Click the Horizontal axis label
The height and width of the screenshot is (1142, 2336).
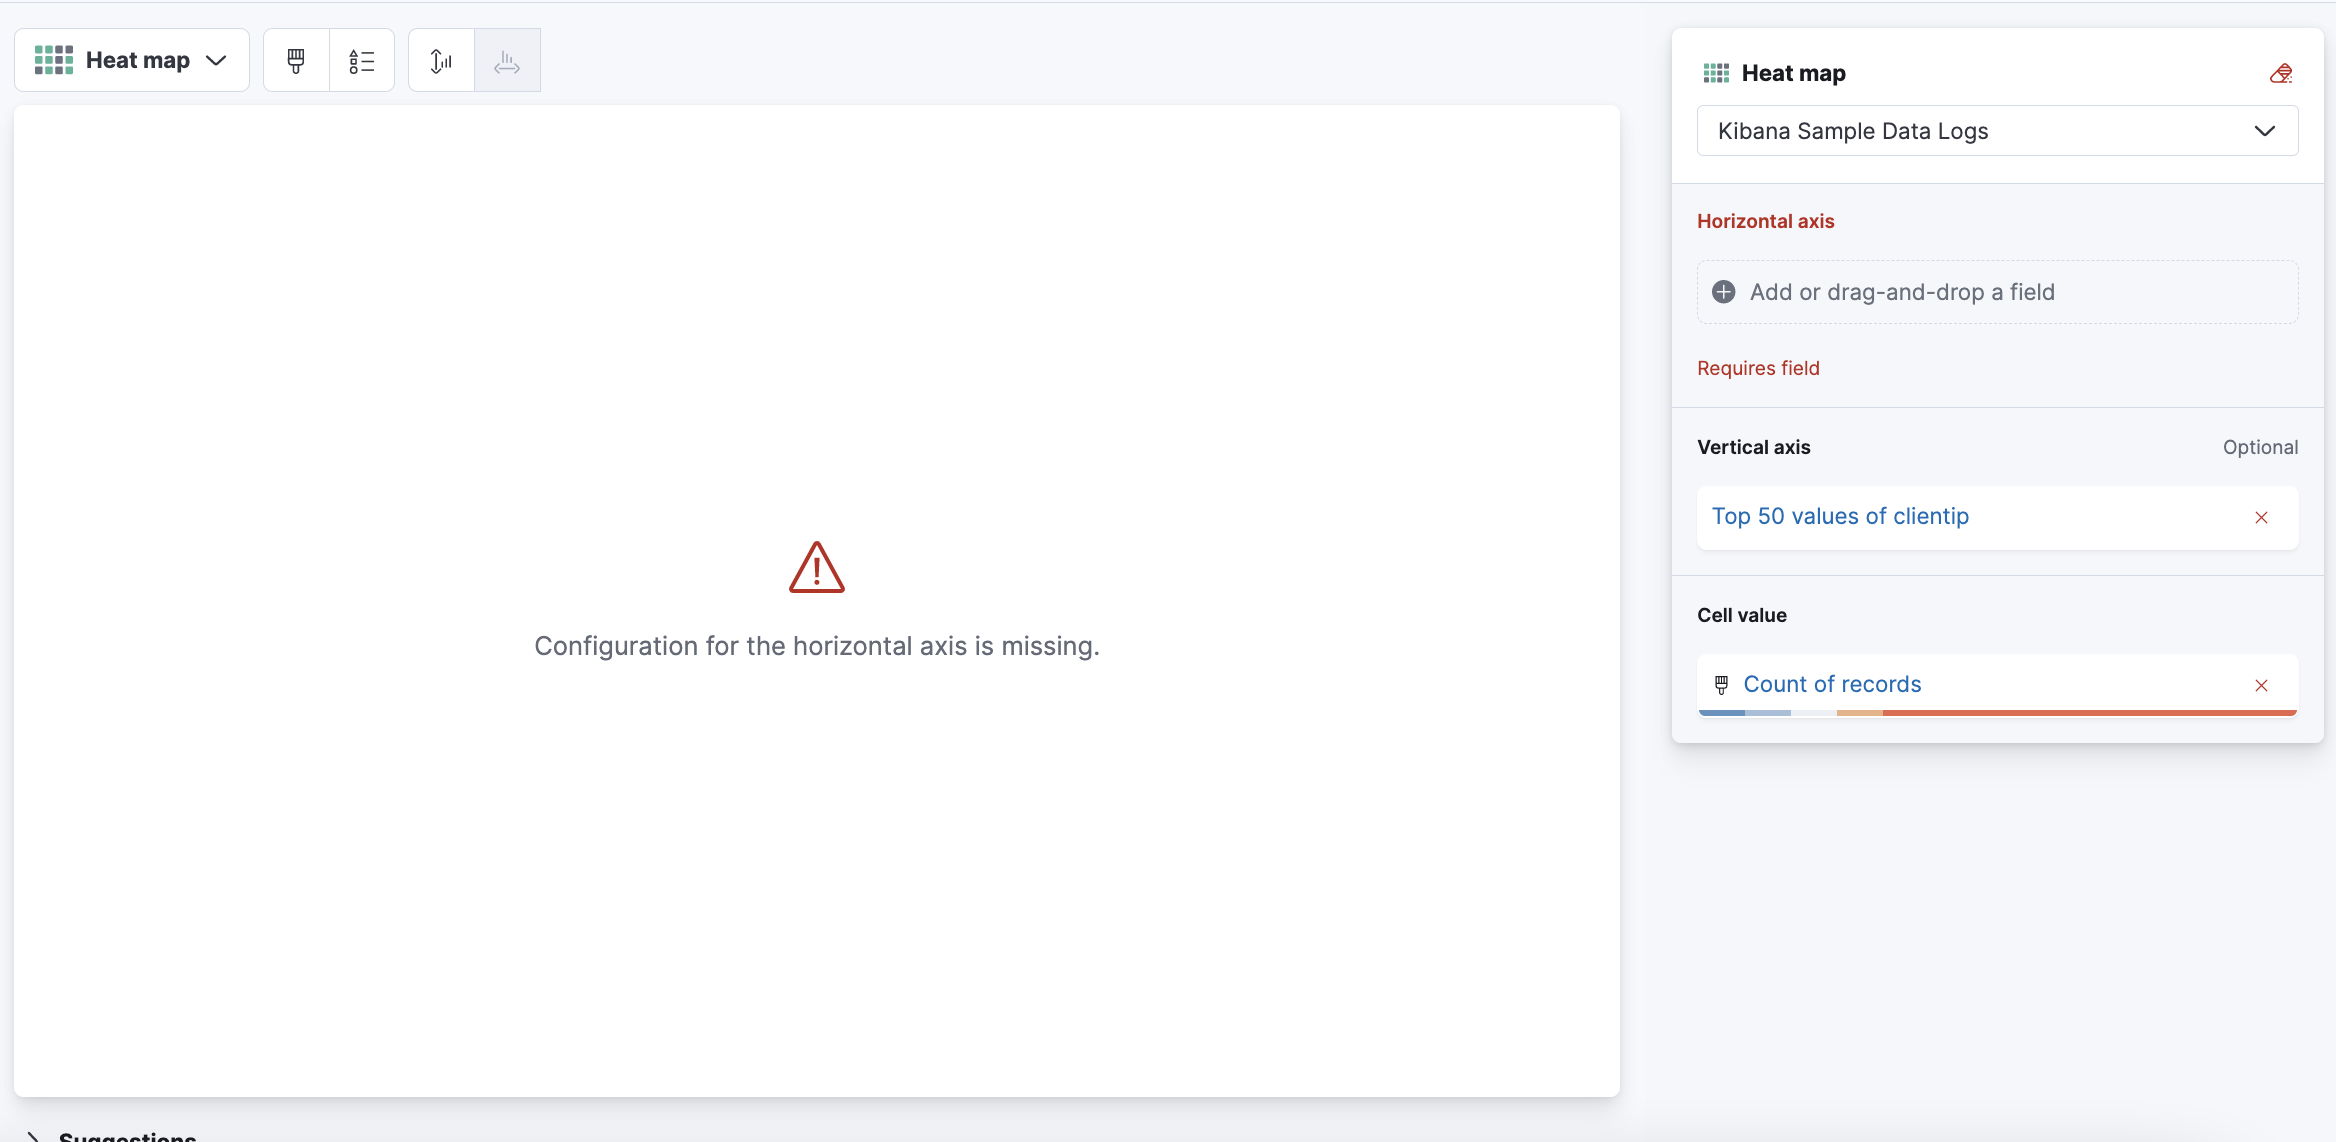point(1765,221)
